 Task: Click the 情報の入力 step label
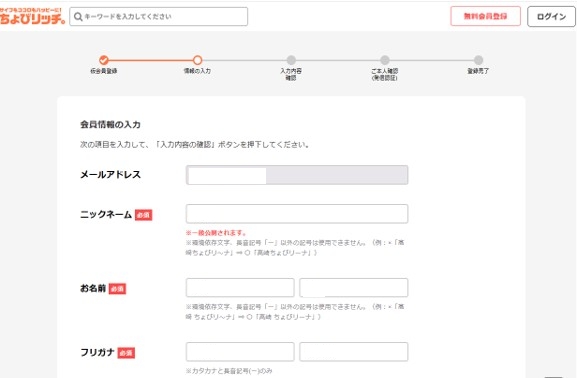click(x=198, y=71)
